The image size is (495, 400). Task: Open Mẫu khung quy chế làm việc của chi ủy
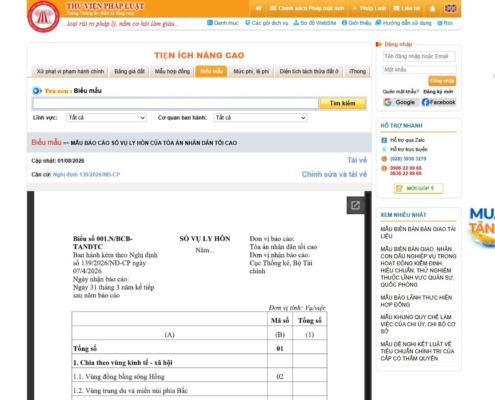tap(418, 324)
